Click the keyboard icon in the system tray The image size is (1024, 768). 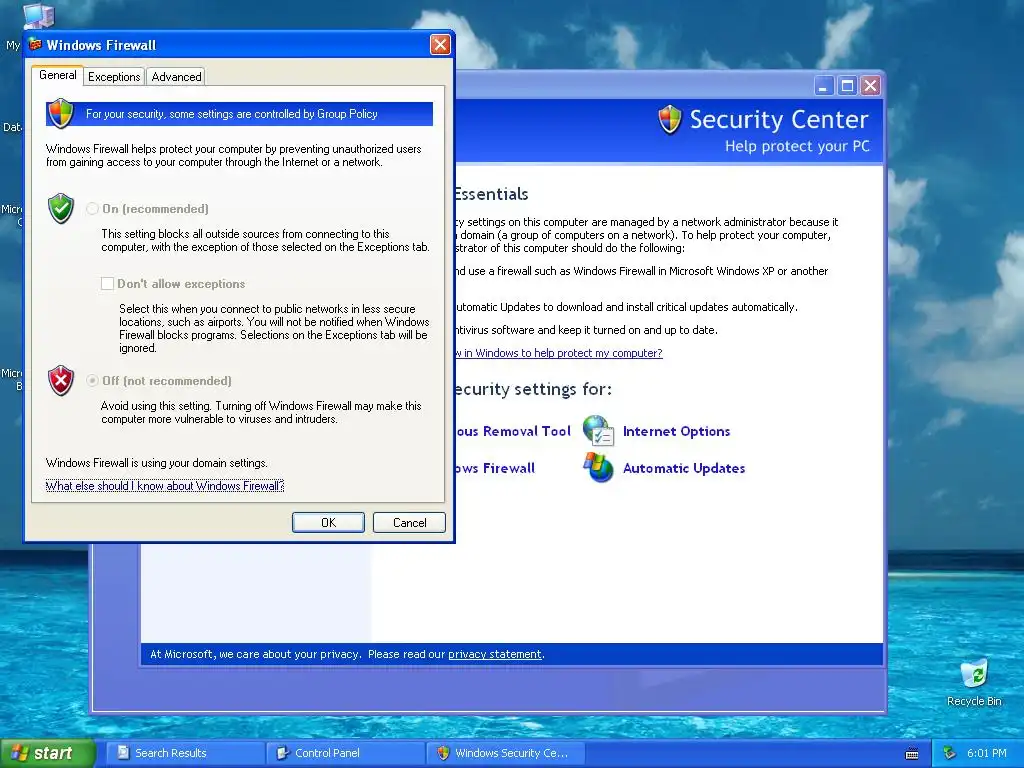[x=912, y=754]
